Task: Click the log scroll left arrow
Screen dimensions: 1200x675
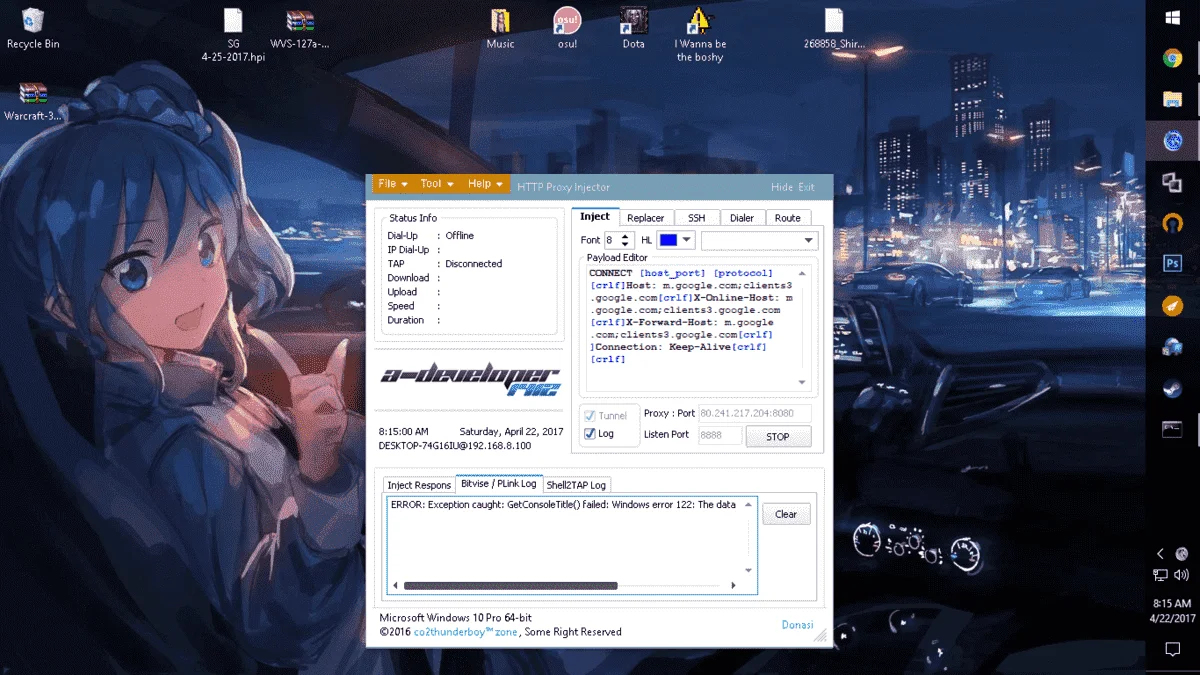Action: pyautogui.click(x=395, y=586)
